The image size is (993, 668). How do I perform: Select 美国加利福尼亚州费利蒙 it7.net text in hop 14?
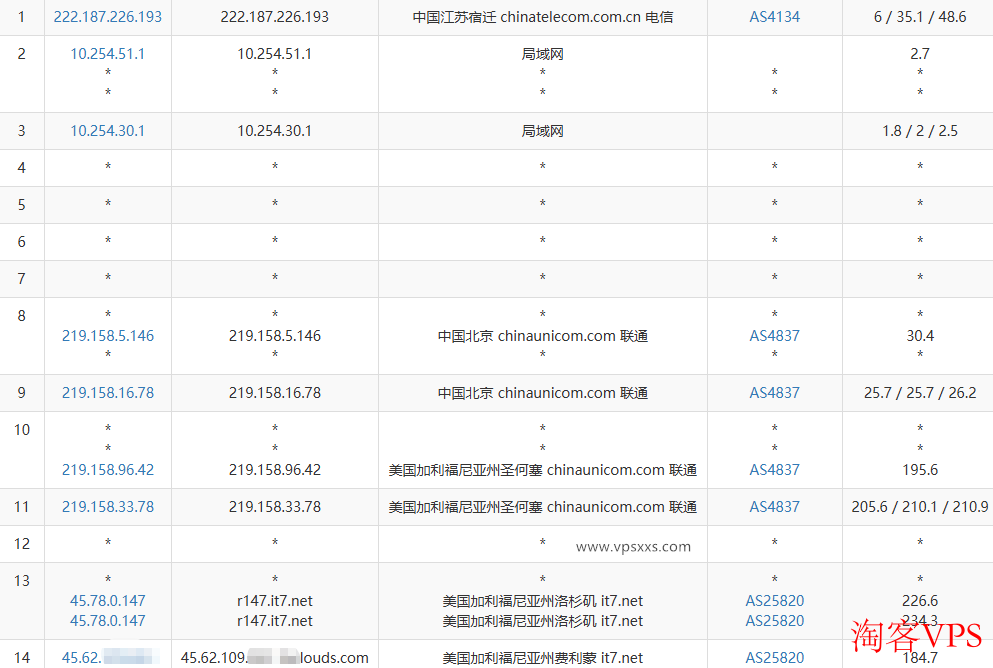(543, 658)
